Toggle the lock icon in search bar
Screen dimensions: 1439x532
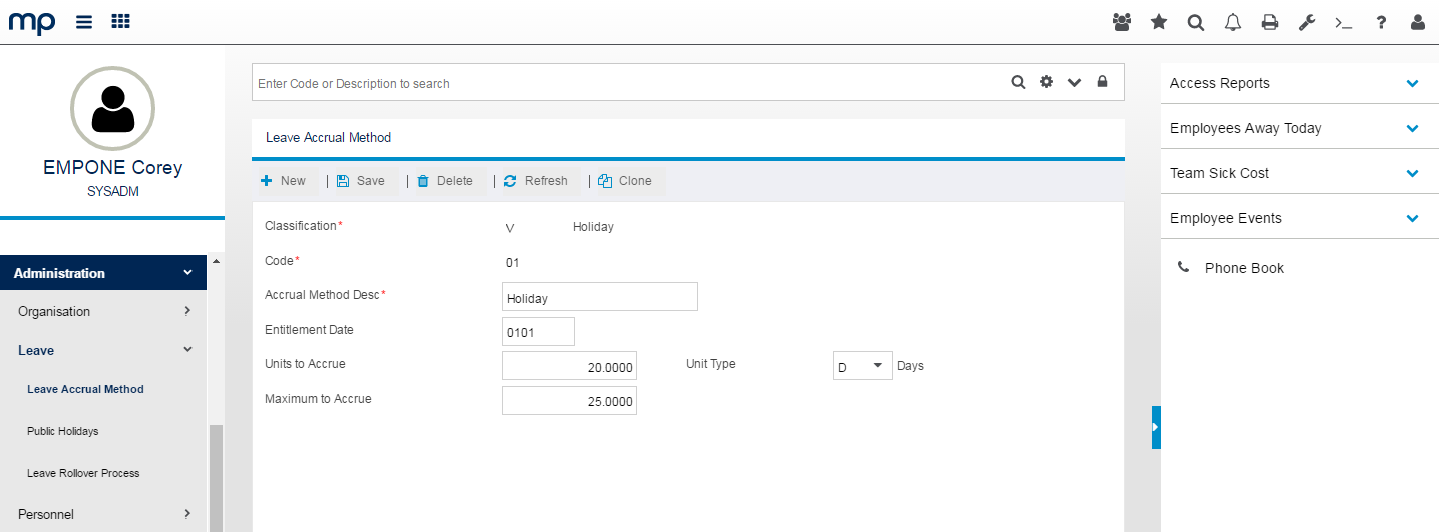point(1103,82)
